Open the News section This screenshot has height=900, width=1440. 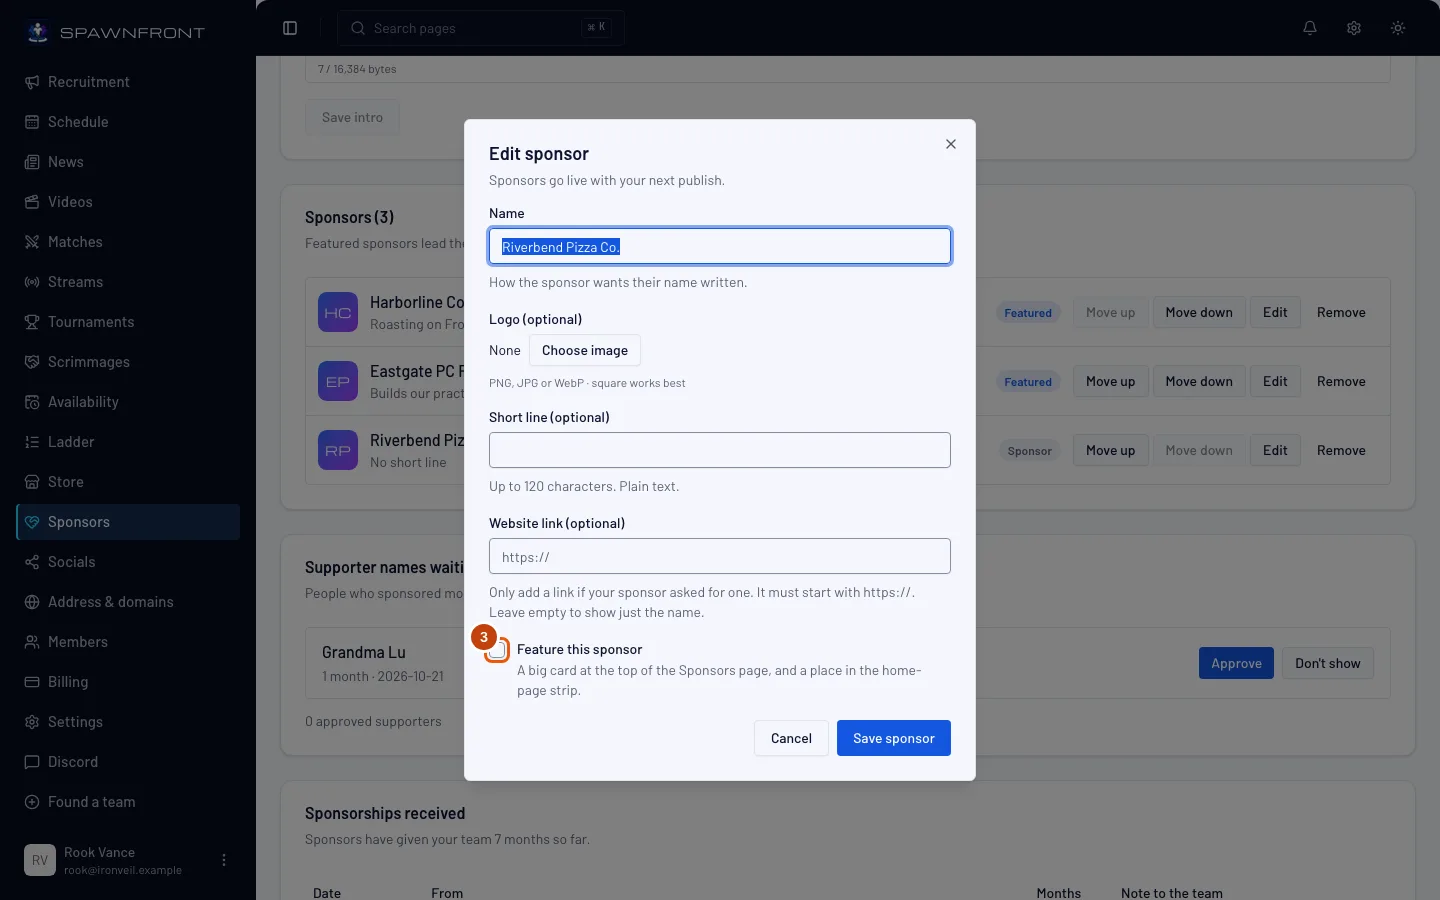pyautogui.click(x=128, y=162)
